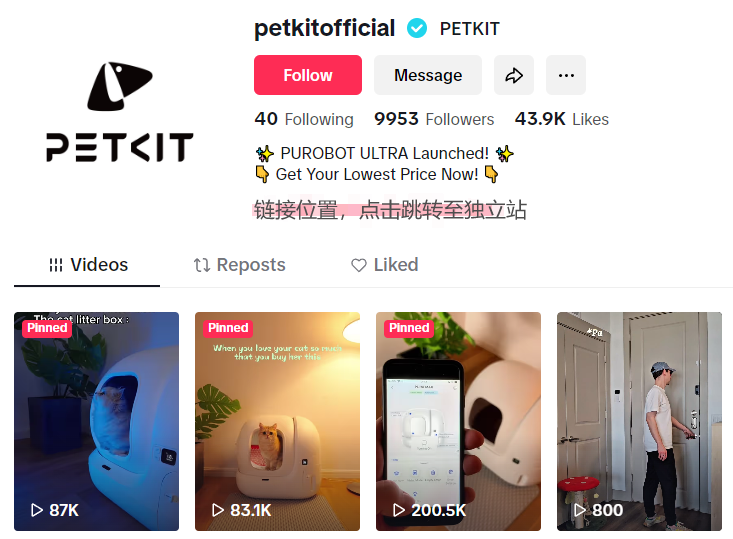The height and width of the screenshot is (539, 733).
Task: Click the 43.9K Likes count
Action: [561, 119]
